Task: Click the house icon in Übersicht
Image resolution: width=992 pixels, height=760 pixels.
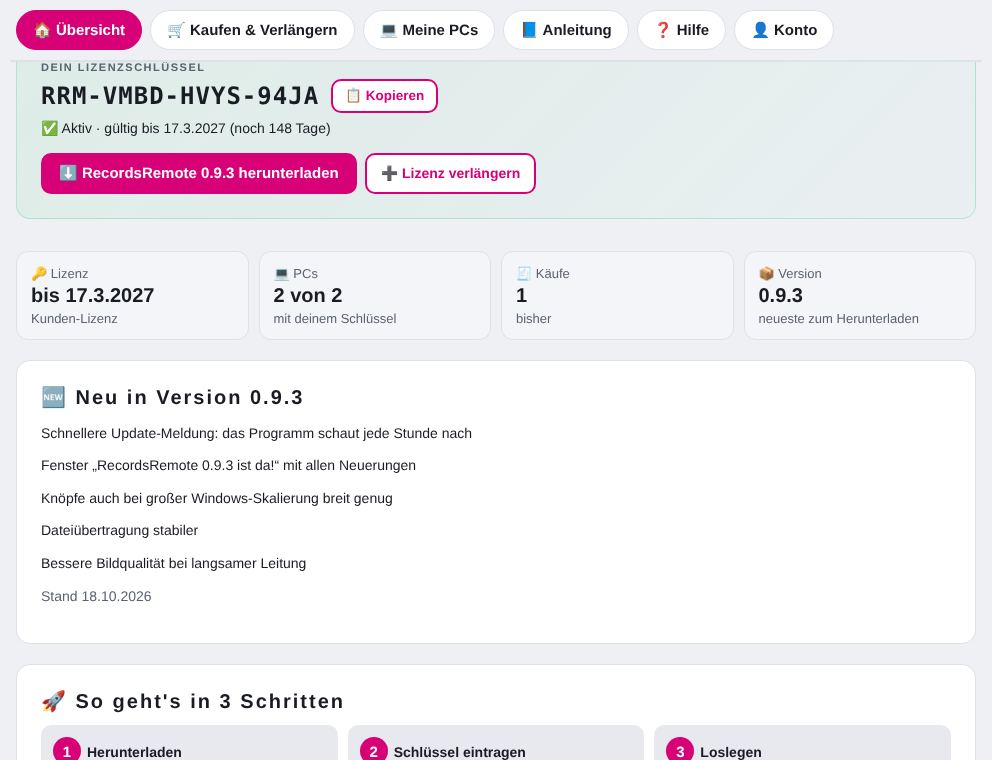Action: point(42,30)
